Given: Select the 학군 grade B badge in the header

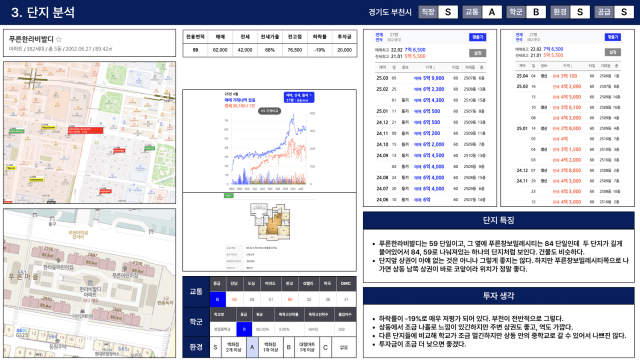Looking at the screenshot, I should [x=526, y=12].
